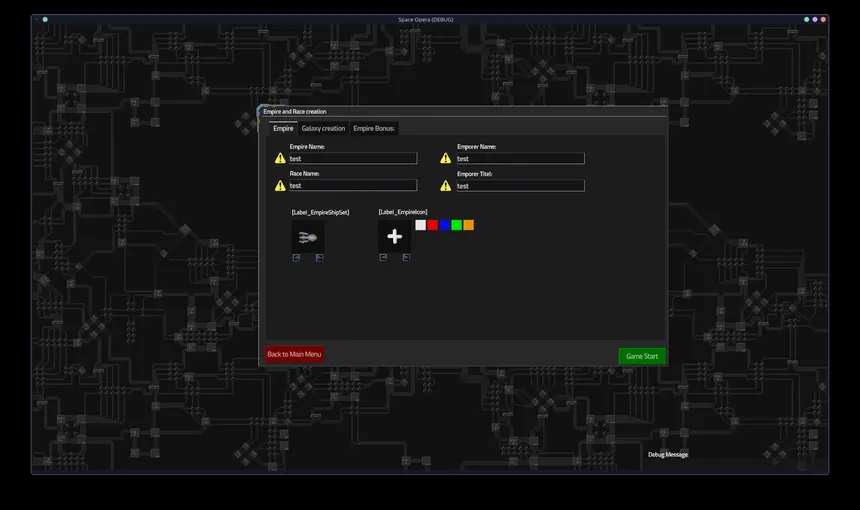Show previous ship set with left arrow
This screenshot has width=860, height=510.
[296, 258]
